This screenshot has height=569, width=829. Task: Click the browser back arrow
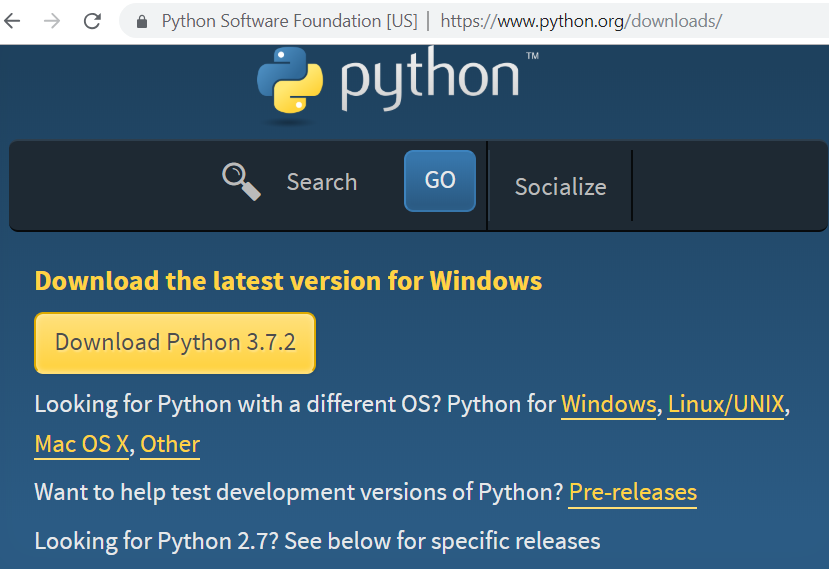13,20
